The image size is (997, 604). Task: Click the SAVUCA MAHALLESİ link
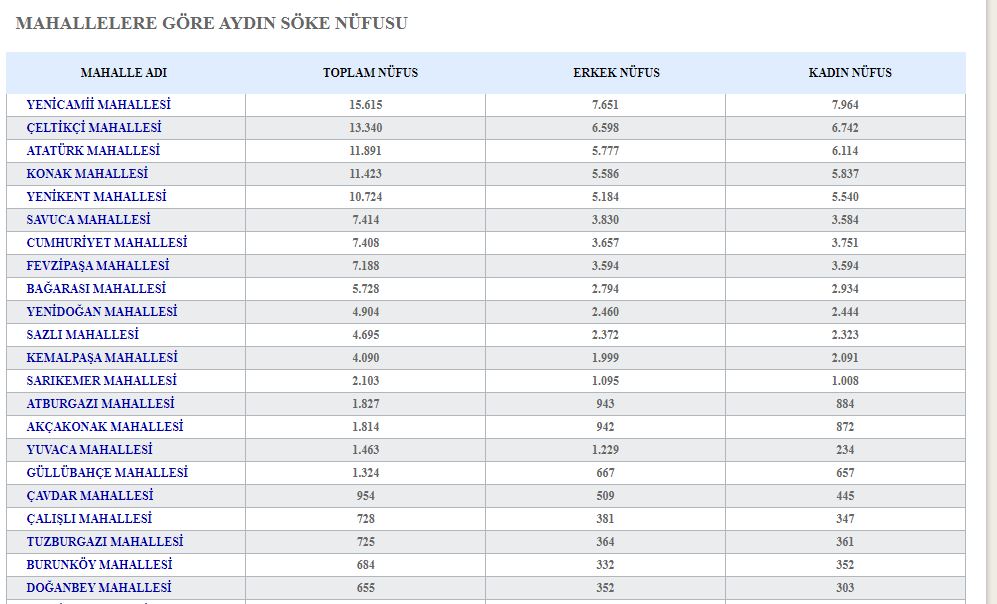coord(88,219)
